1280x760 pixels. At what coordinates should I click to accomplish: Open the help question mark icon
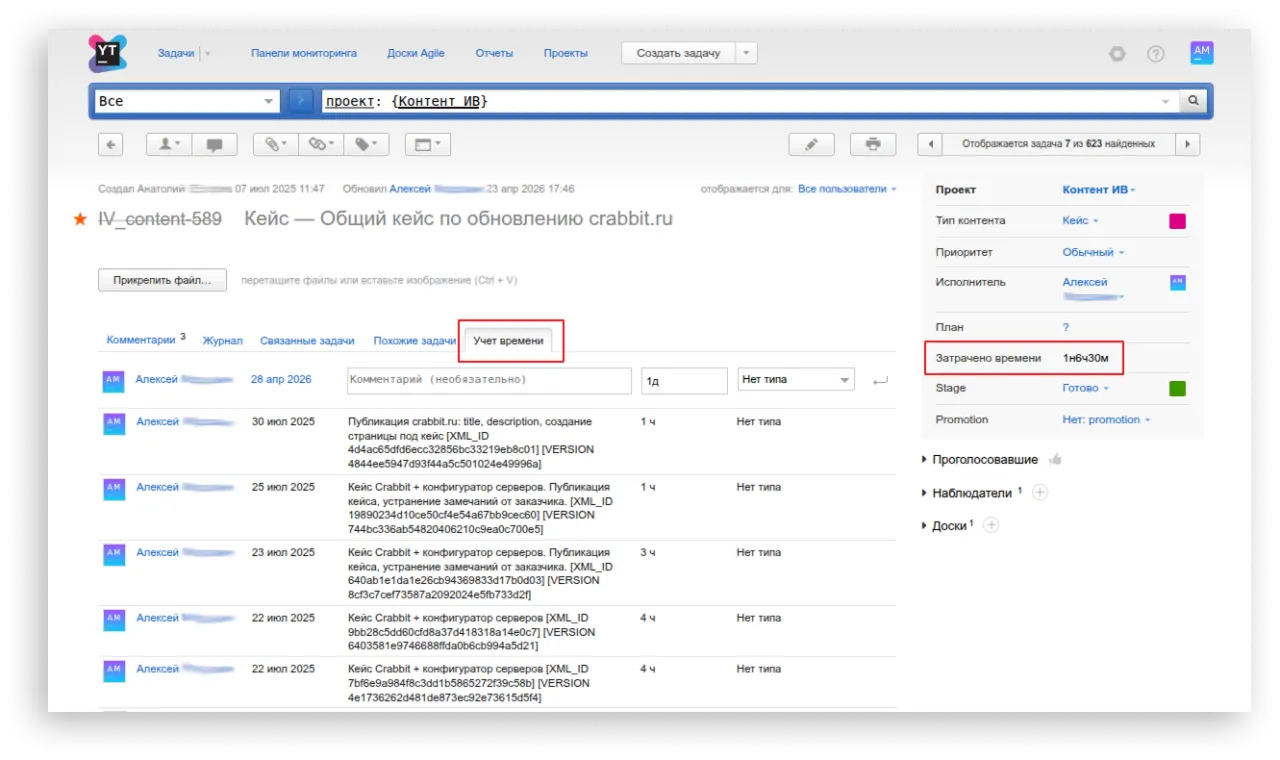[1155, 54]
